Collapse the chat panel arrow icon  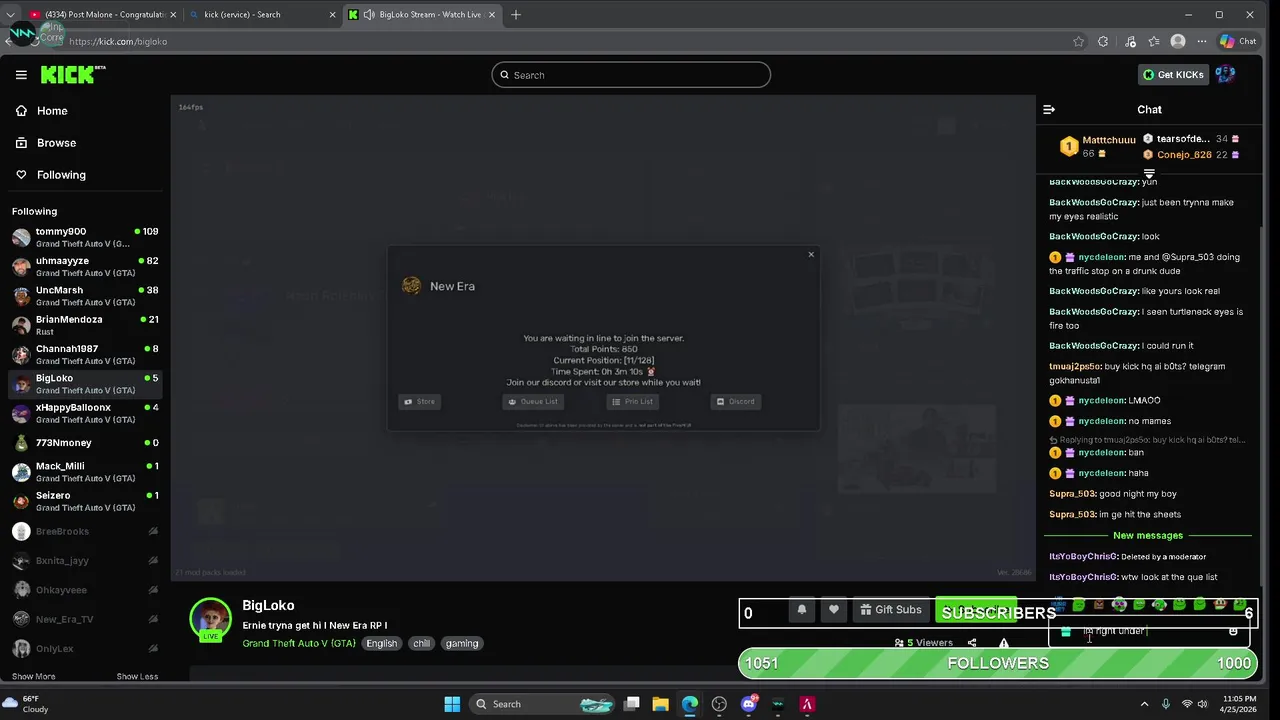point(1049,110)
